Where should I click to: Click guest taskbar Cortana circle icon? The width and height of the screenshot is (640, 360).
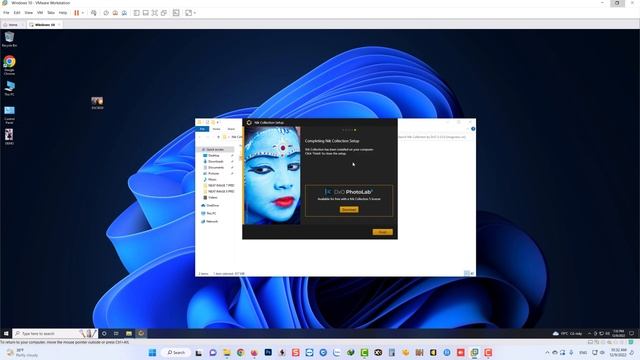(x=104, y=333)
